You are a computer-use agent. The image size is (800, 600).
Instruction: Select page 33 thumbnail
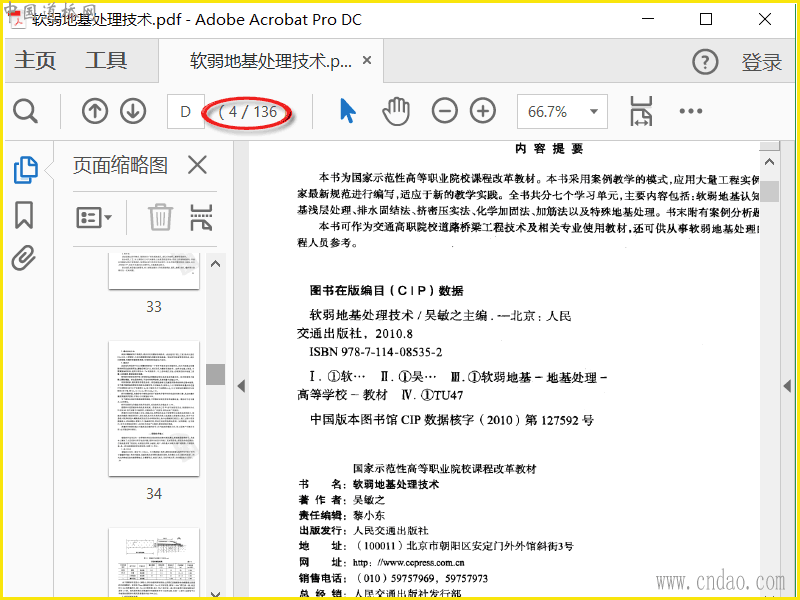(x=154, y=271)
